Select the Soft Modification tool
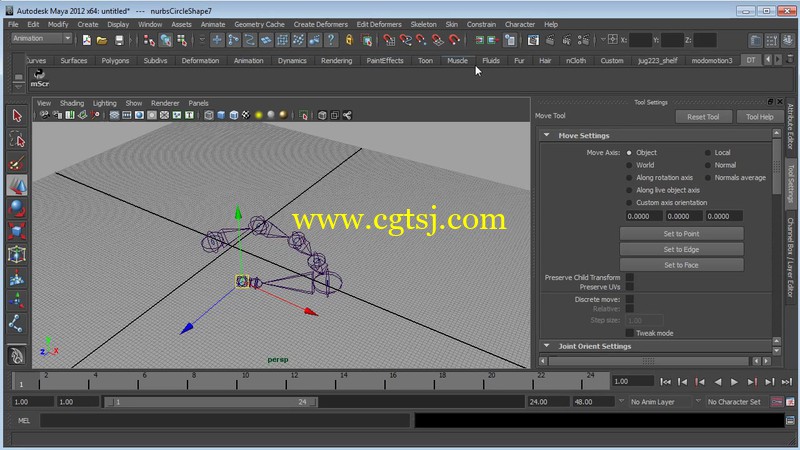This screenshot has width=800, height=450. [x=17, y=278]
